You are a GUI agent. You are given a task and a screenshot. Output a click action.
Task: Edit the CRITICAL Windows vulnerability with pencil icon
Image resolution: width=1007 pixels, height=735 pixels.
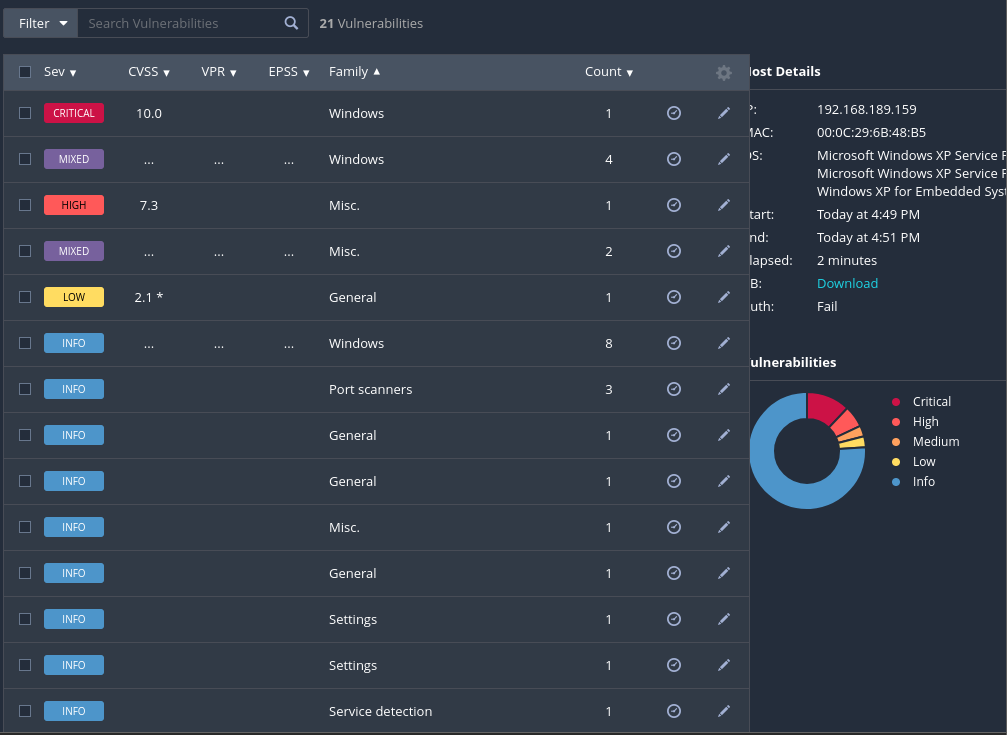click(724, 113)
